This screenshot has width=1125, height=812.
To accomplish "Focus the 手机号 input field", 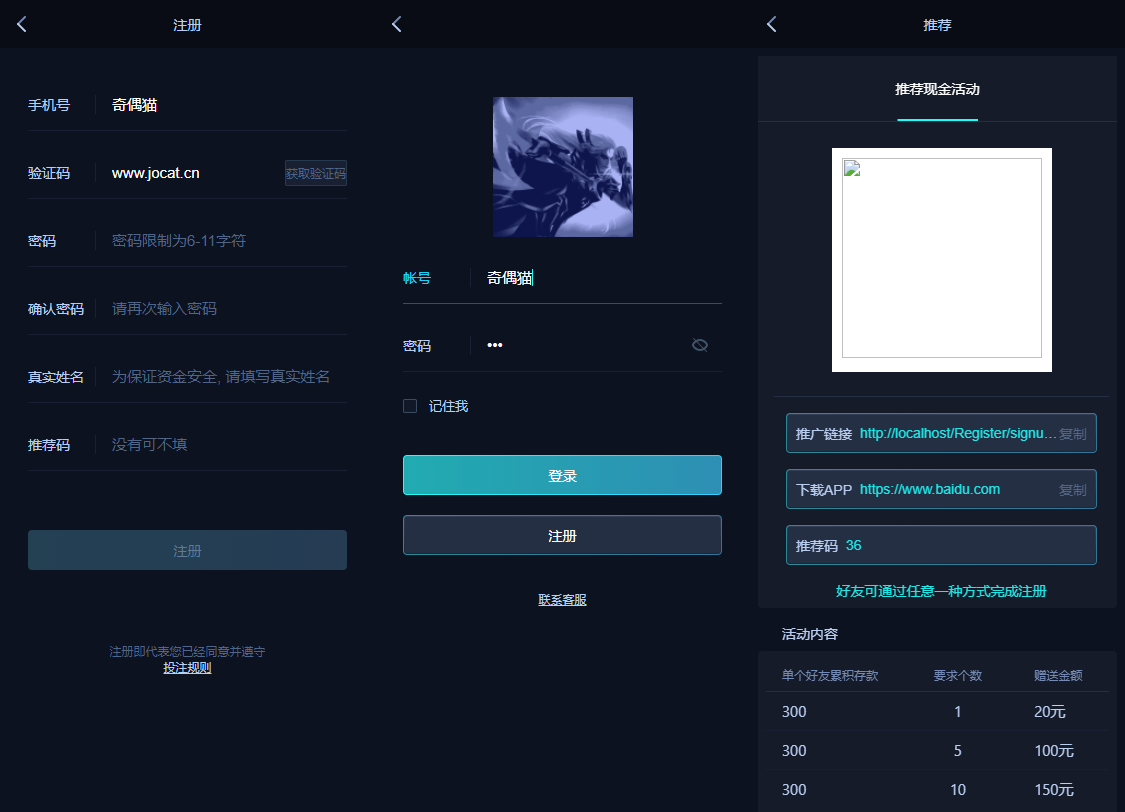I will 228,105.
